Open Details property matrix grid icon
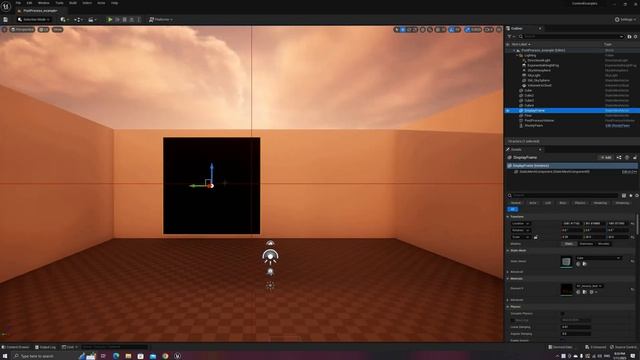This screenshot has height=360, width=640. 624,196
